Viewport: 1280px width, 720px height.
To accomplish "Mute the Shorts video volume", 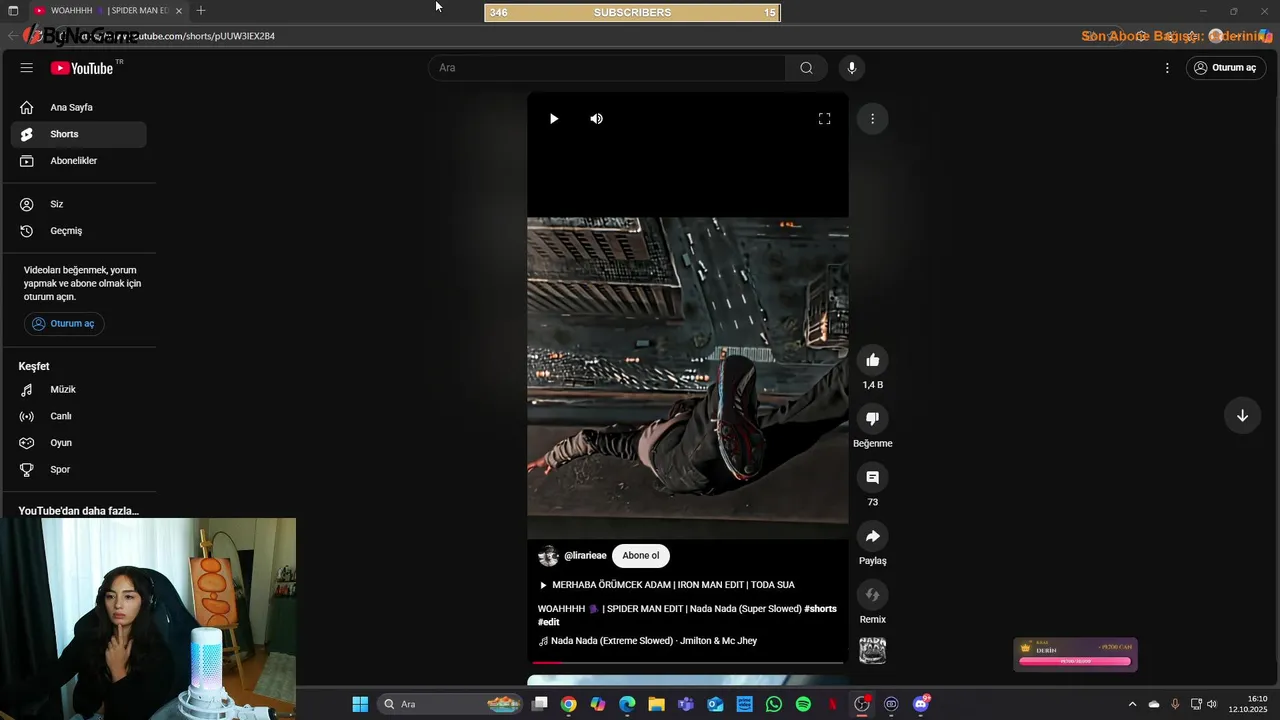I will coord(596,119).
